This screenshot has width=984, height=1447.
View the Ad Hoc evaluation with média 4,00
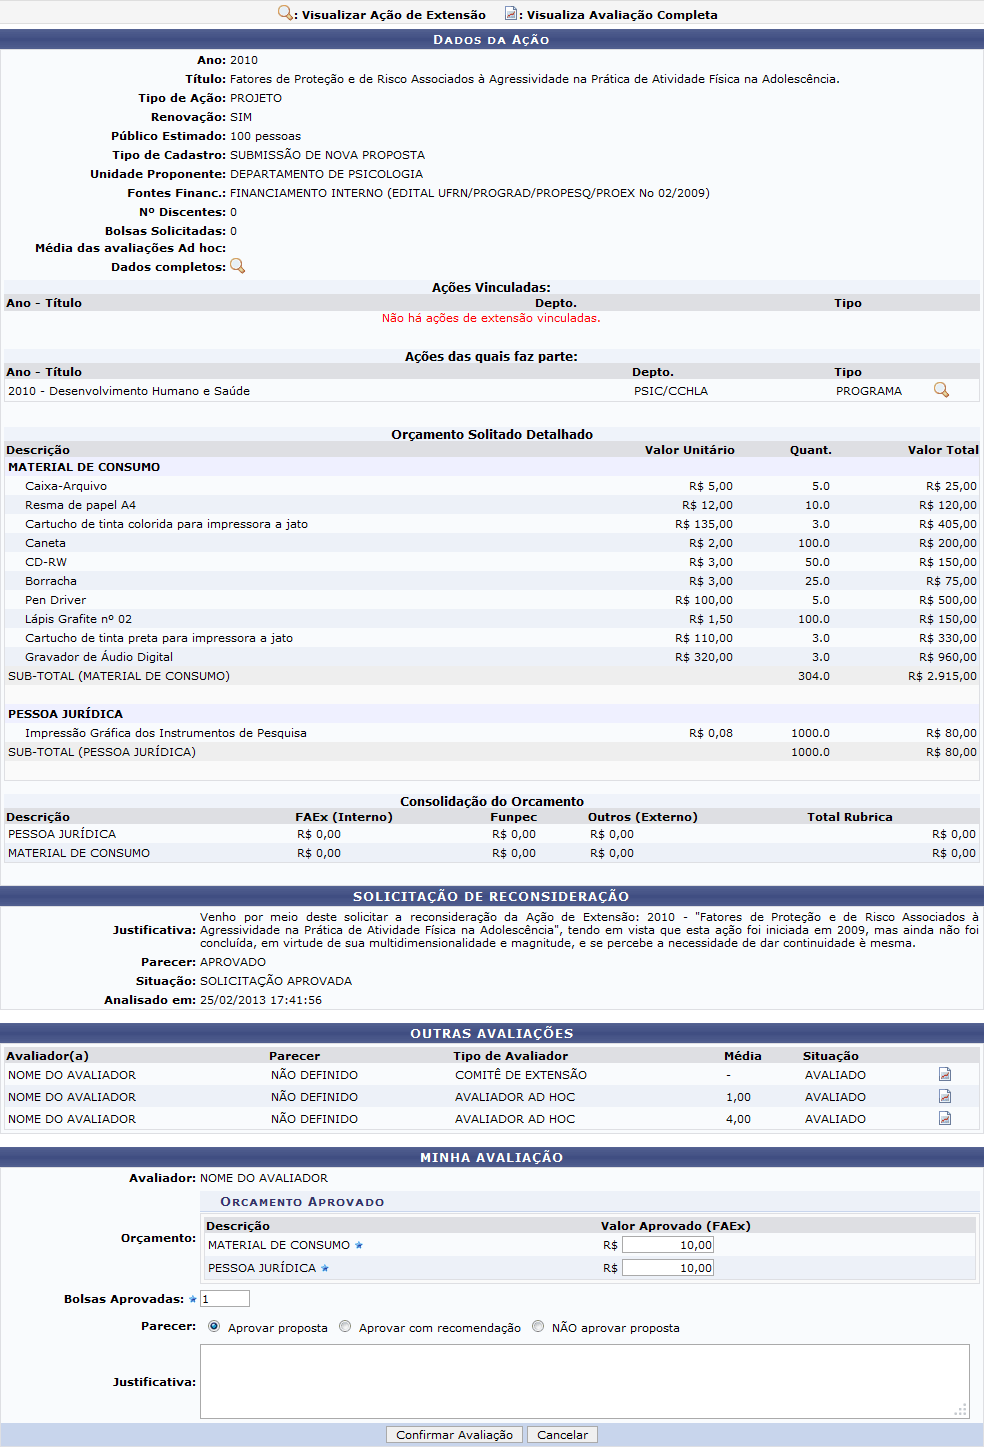944,1118
